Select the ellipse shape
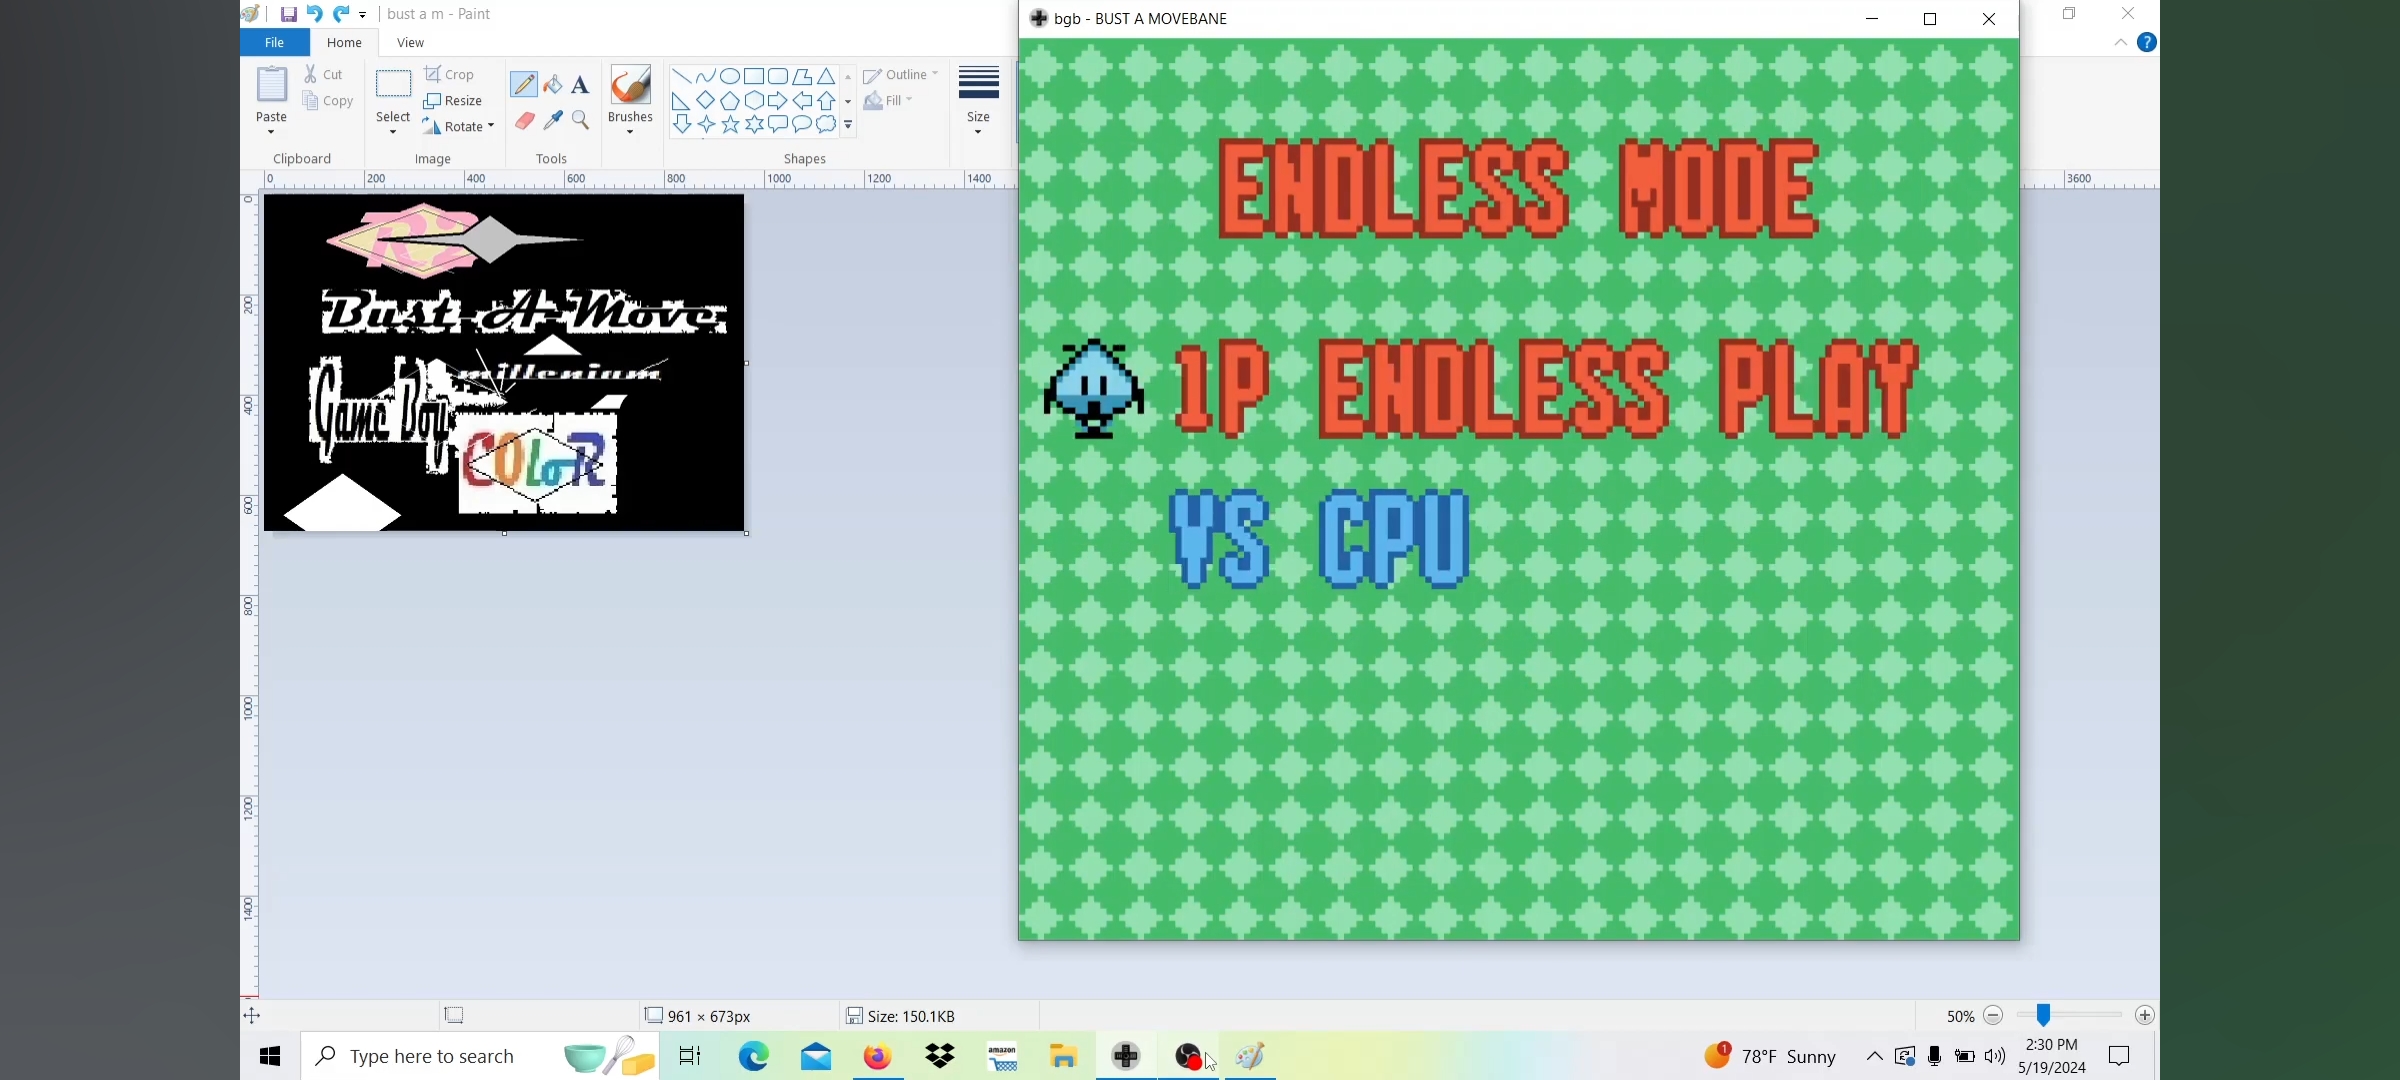 click(x=730, y=76)
